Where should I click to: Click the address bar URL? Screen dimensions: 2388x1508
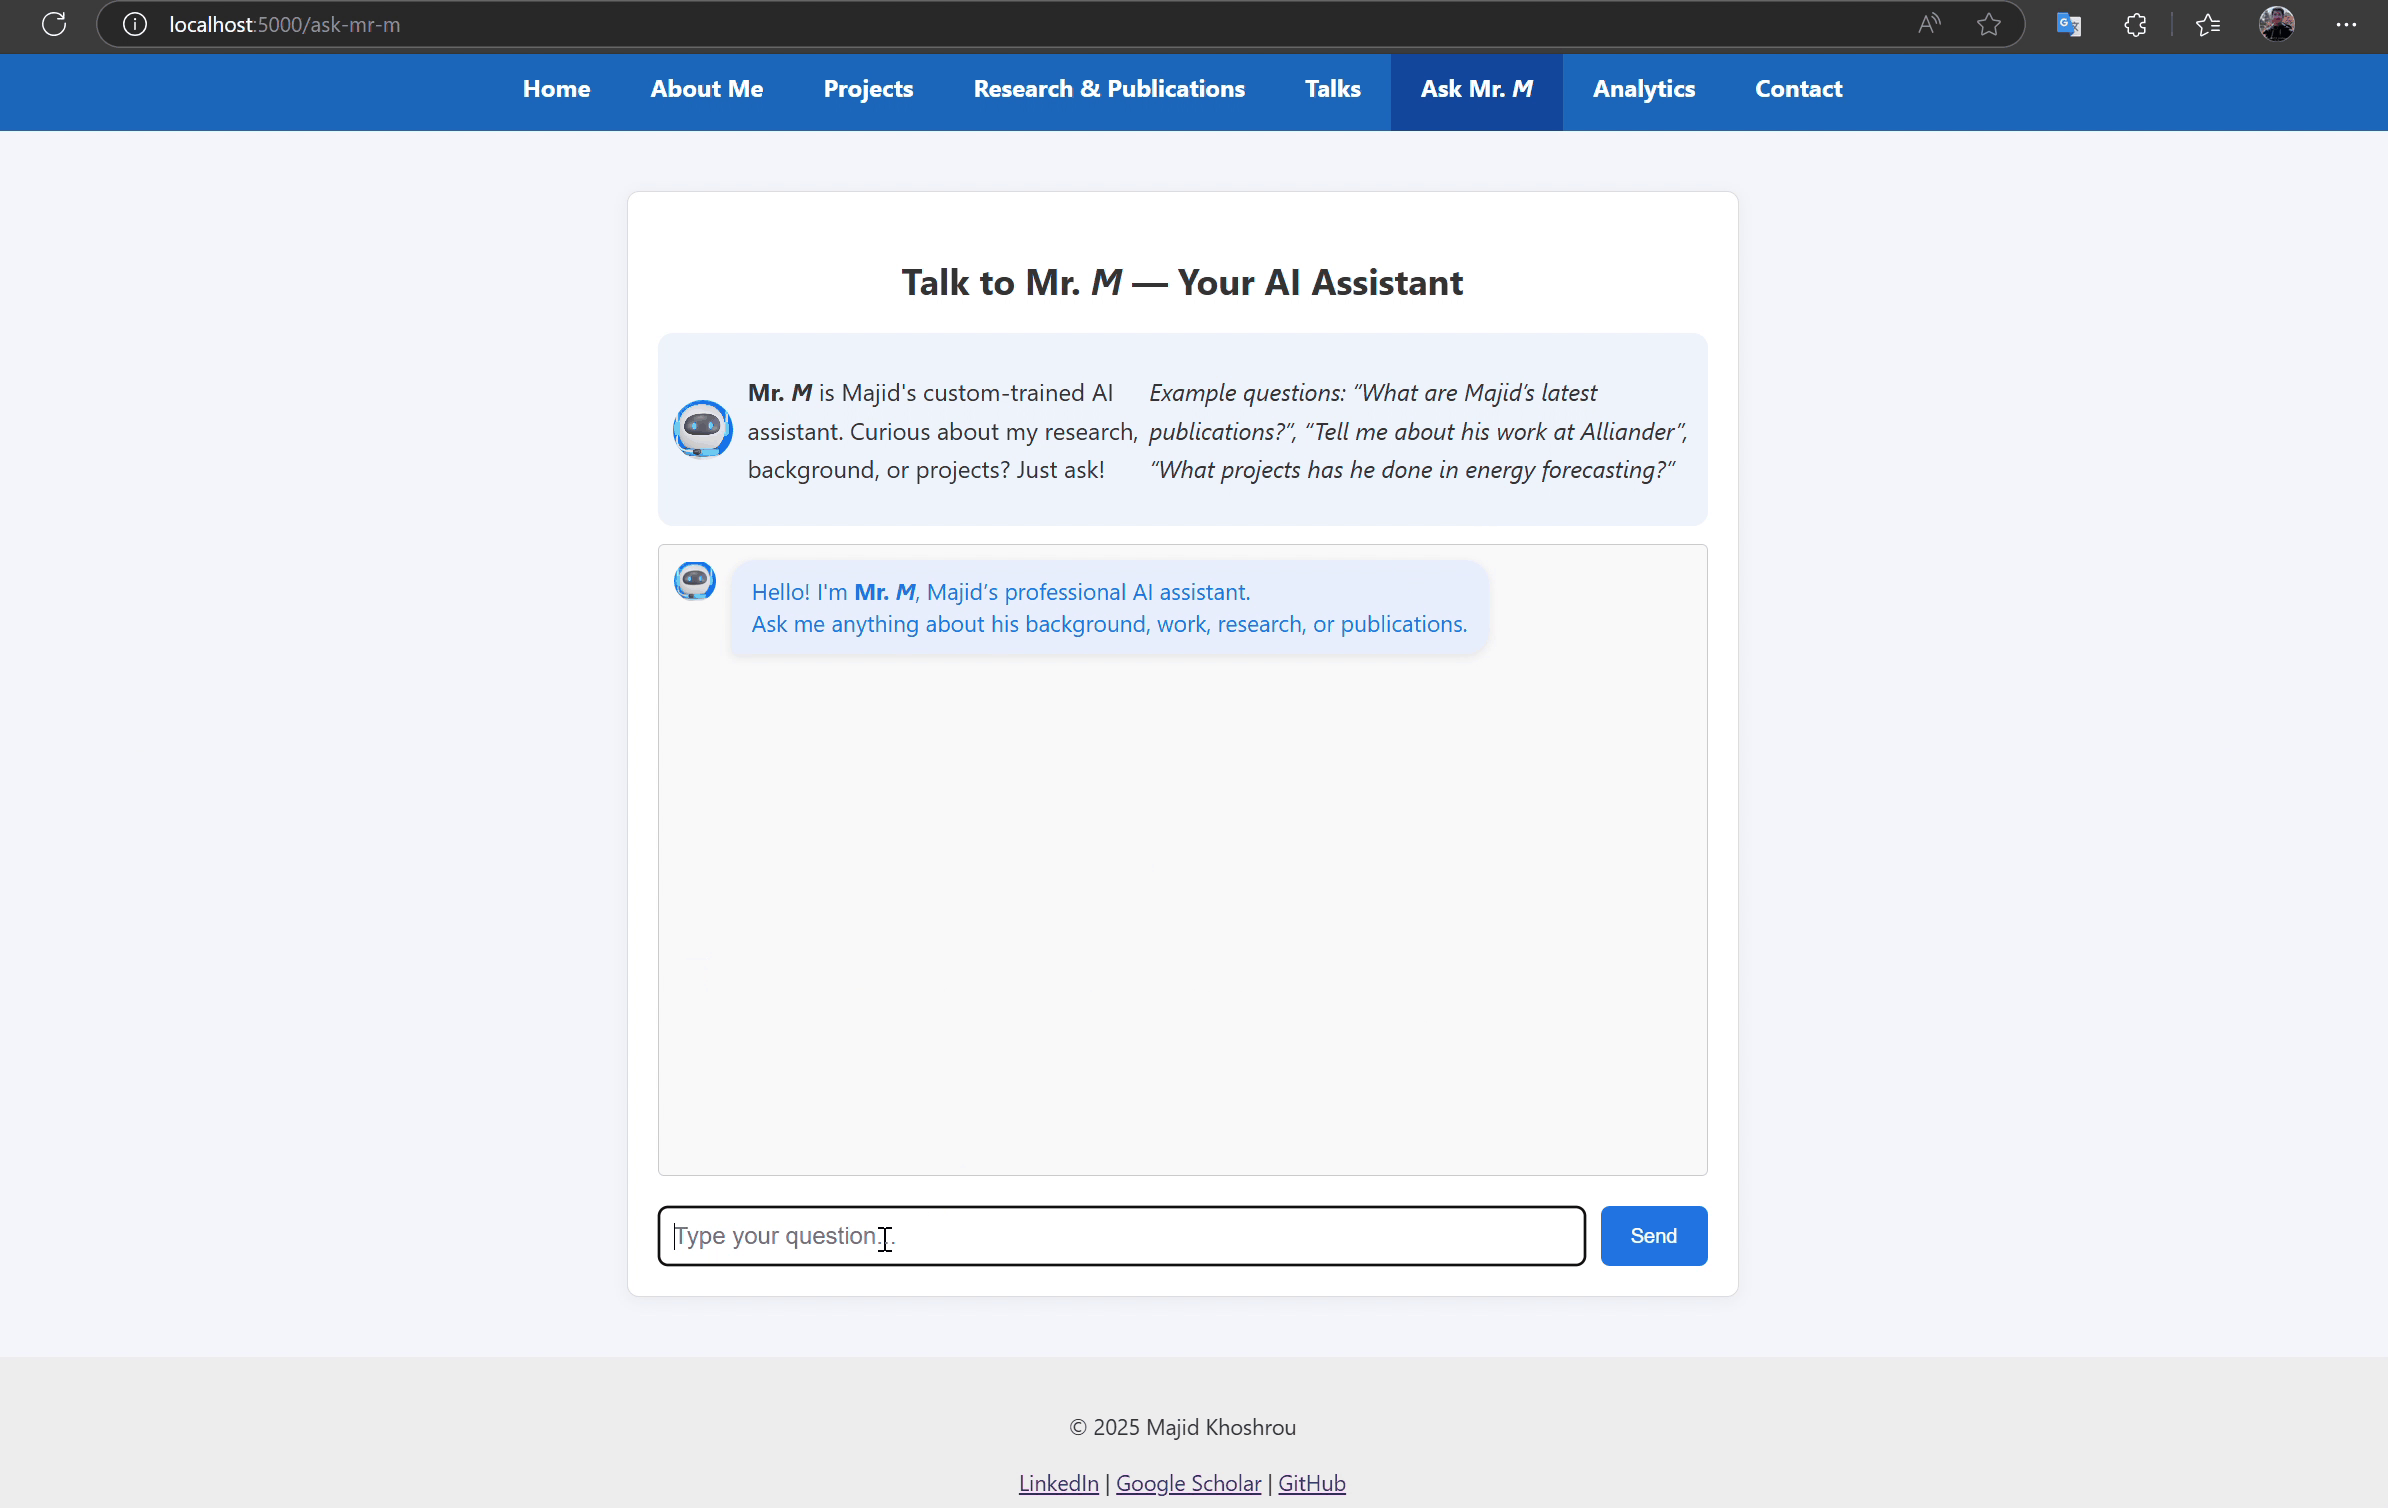point(284,24)
